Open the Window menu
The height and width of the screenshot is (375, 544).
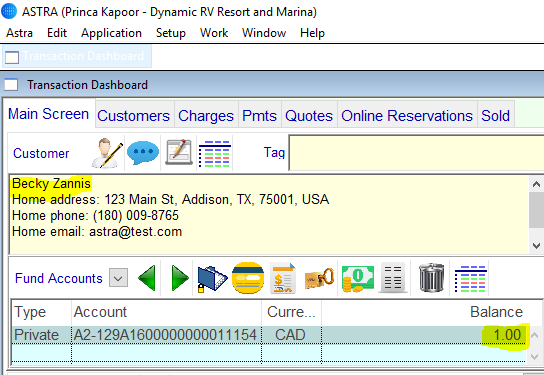(264, 33)
